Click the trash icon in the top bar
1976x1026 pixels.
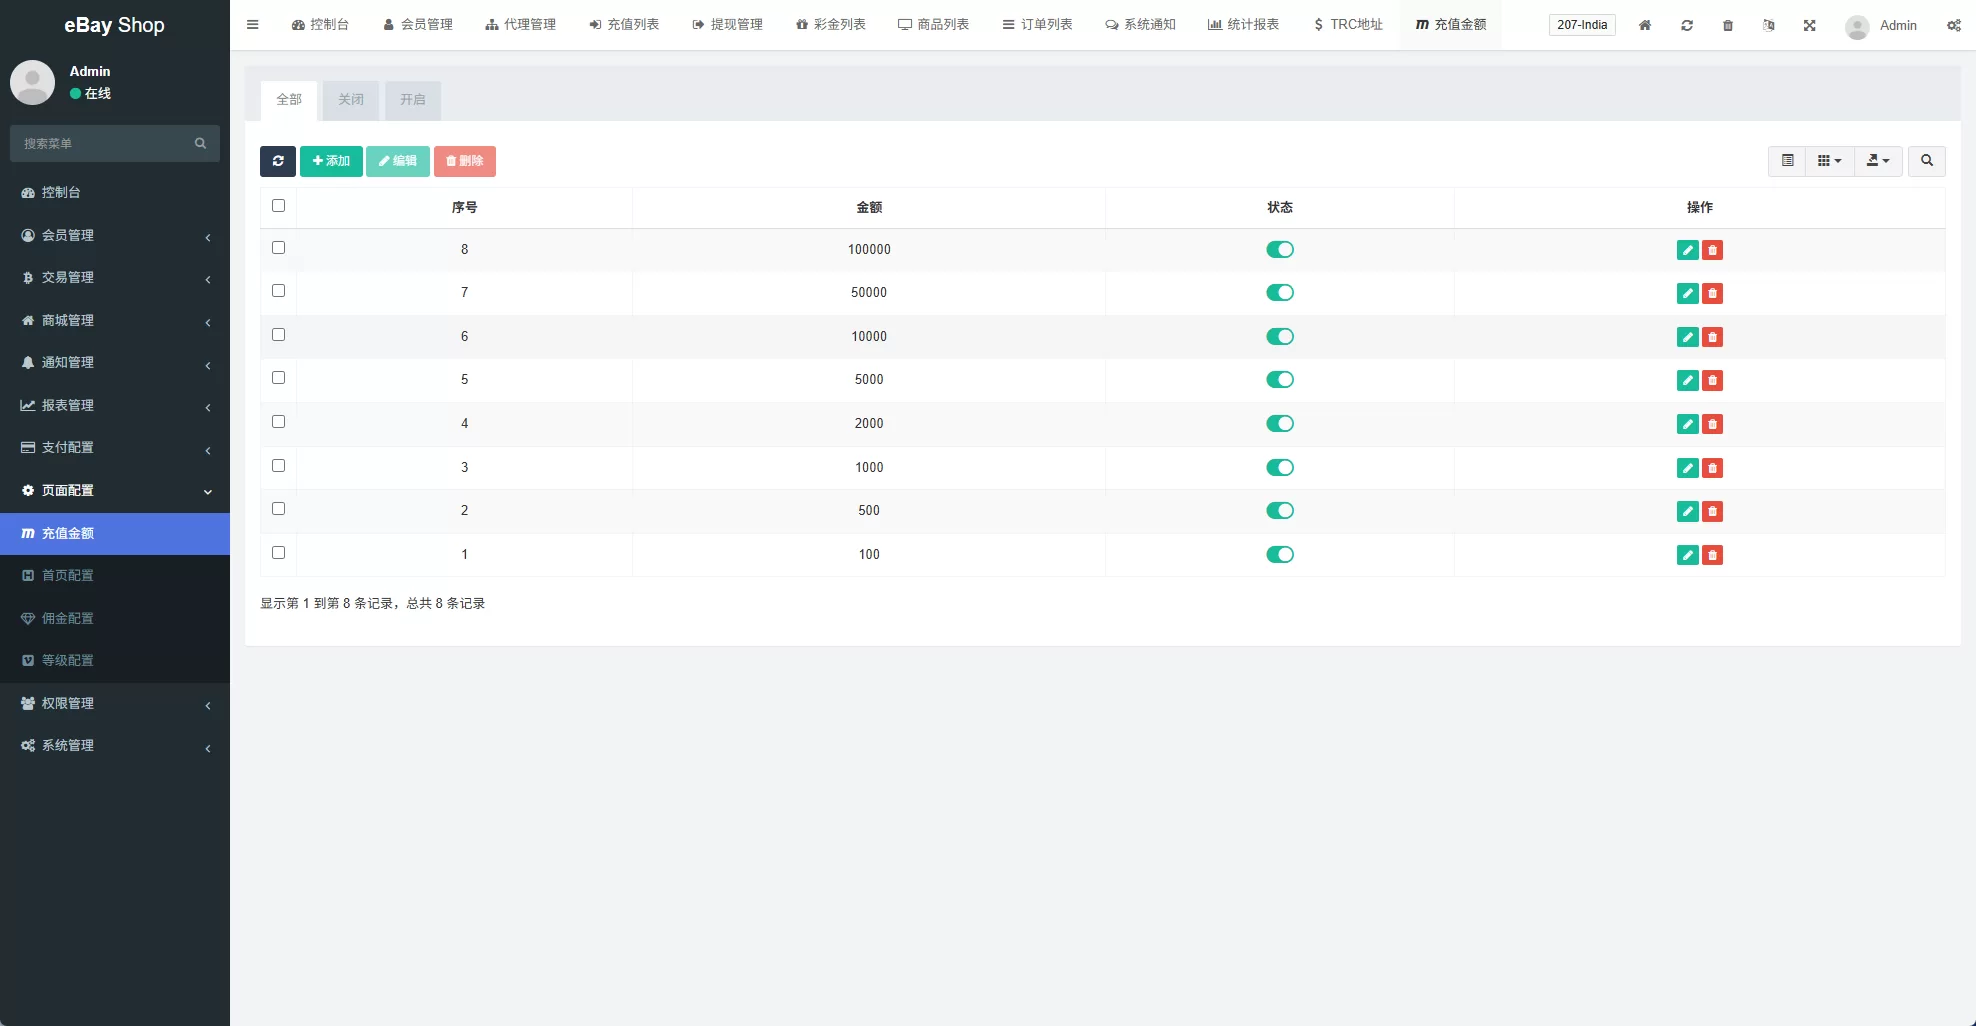[1728, 25]
